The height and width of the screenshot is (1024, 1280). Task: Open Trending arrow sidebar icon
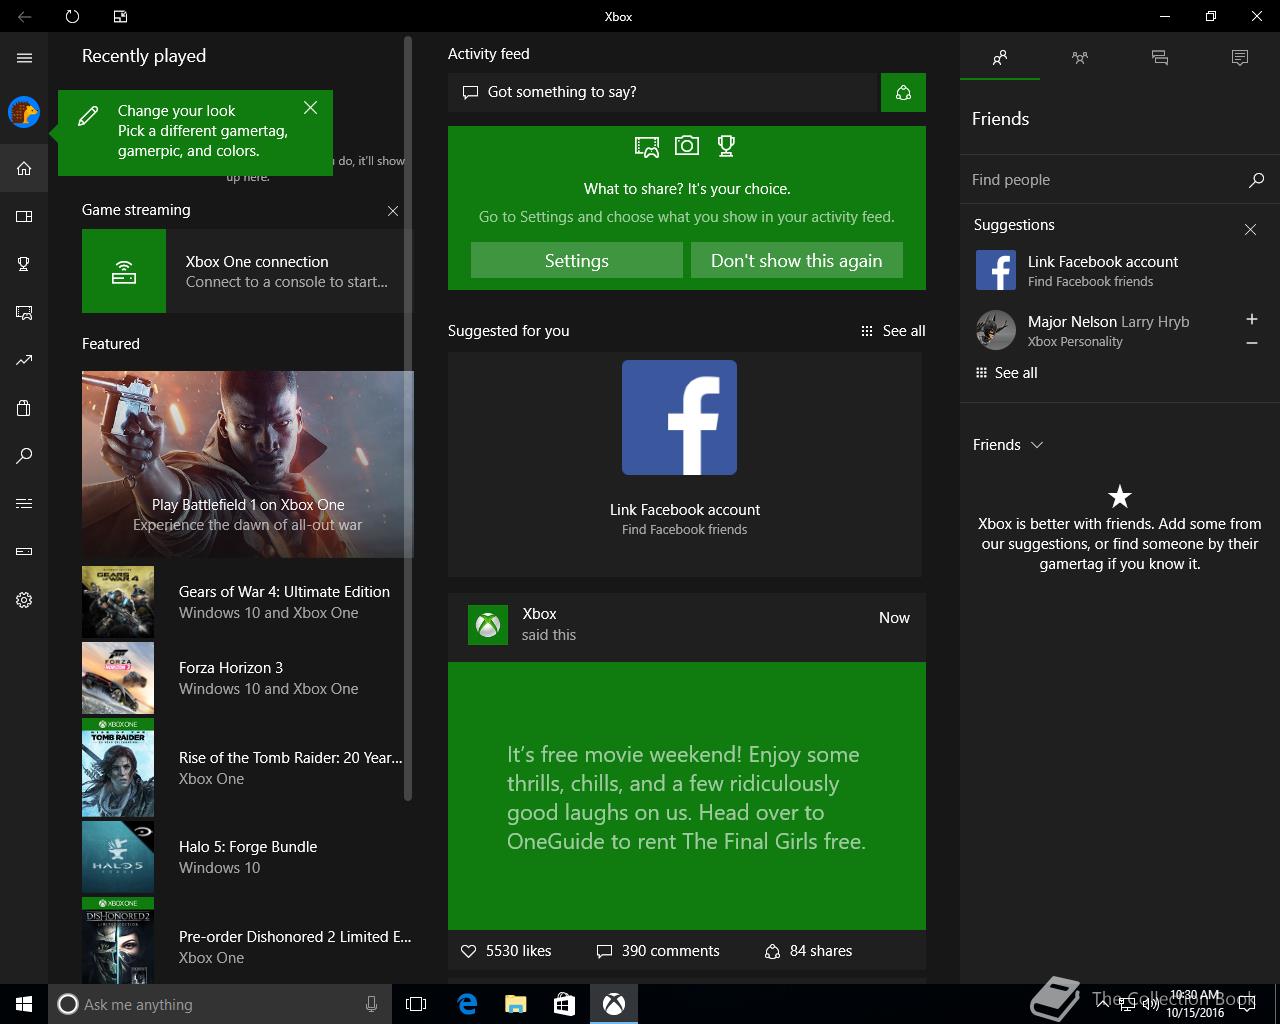point(24,360)
